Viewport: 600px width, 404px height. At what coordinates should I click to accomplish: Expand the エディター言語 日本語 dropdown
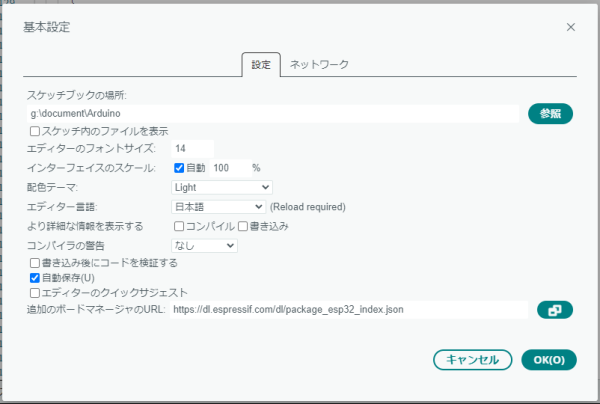point(217,207)
